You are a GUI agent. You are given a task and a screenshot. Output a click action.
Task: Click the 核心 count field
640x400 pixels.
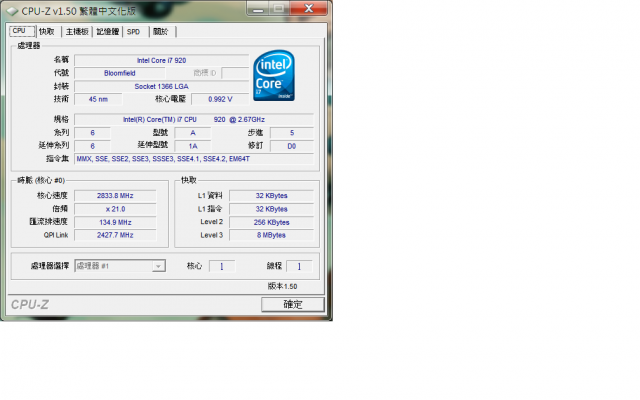pyautogui.click(x=222, y=266)
